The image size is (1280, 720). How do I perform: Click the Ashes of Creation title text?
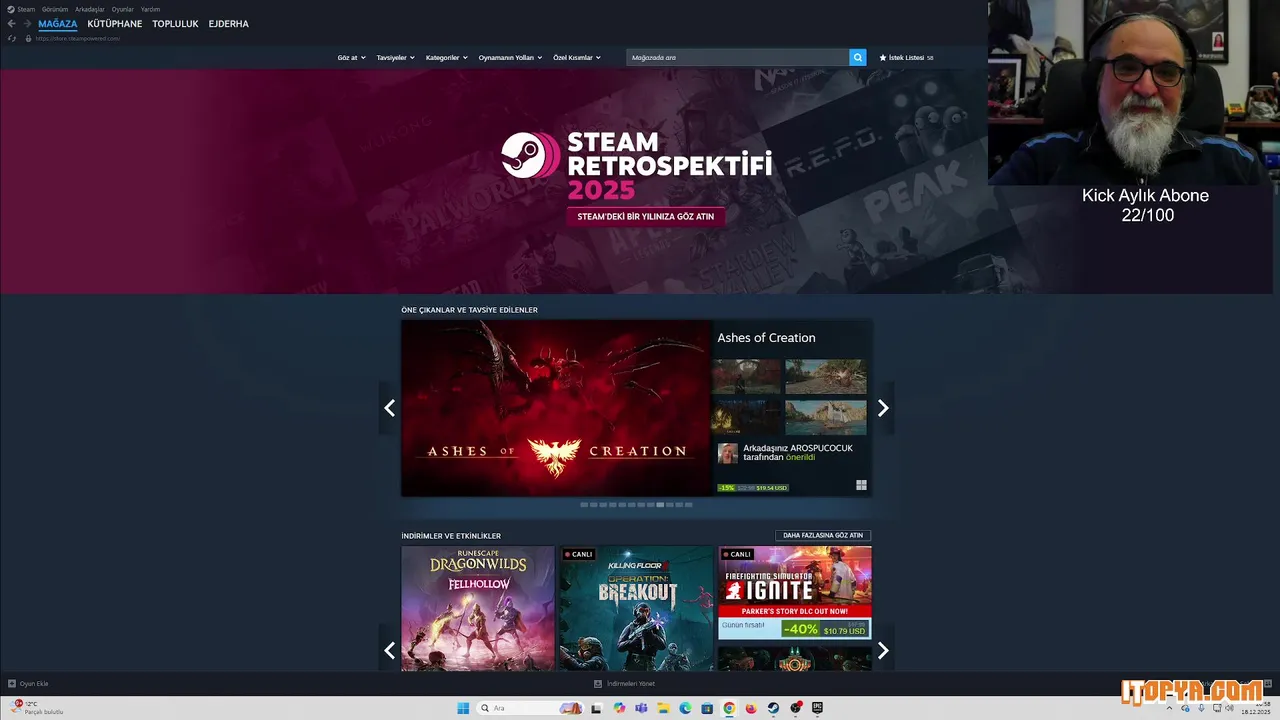(766, 338)
